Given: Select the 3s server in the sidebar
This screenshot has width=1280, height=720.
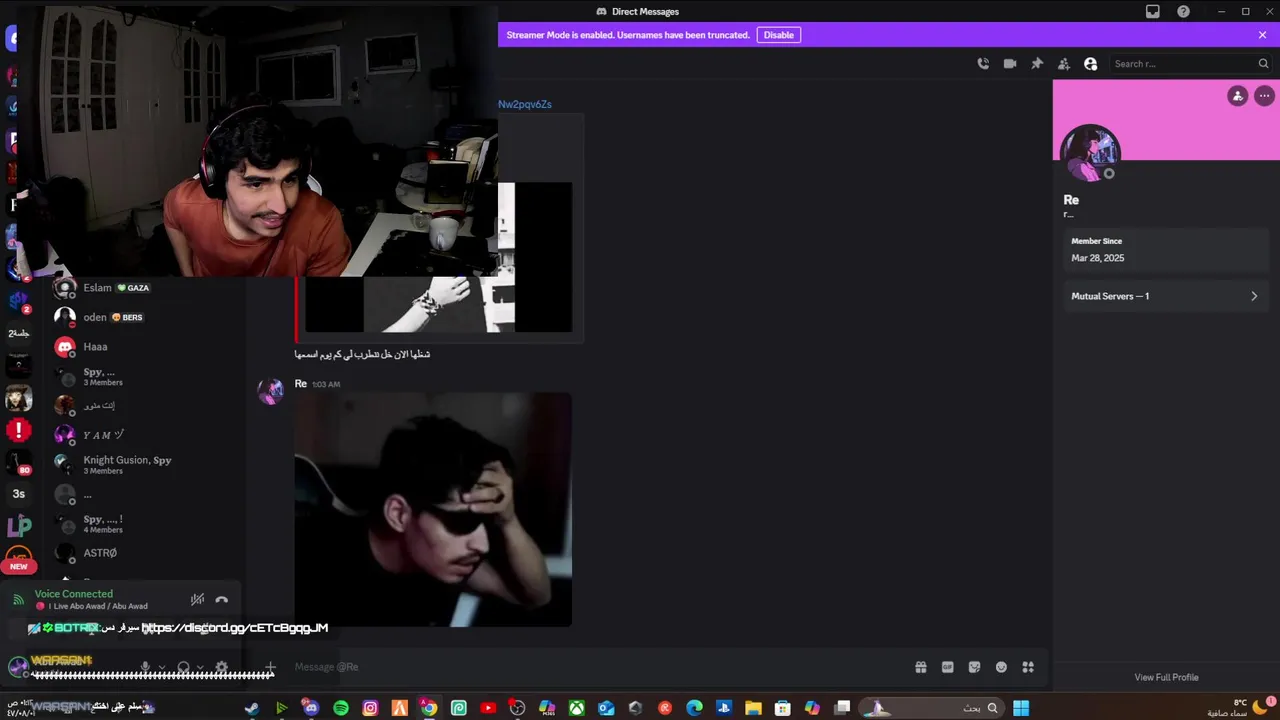Looking at the screenshot, I should tap(19, 494).
